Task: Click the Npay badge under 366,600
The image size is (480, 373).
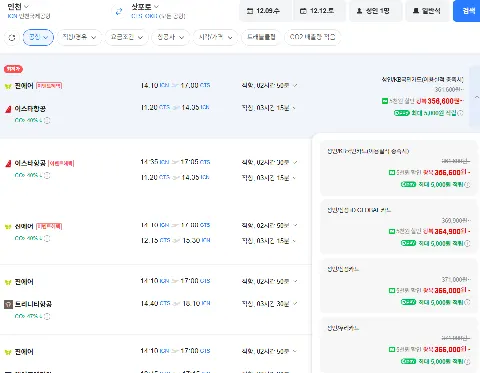Action: coord(408,184)
